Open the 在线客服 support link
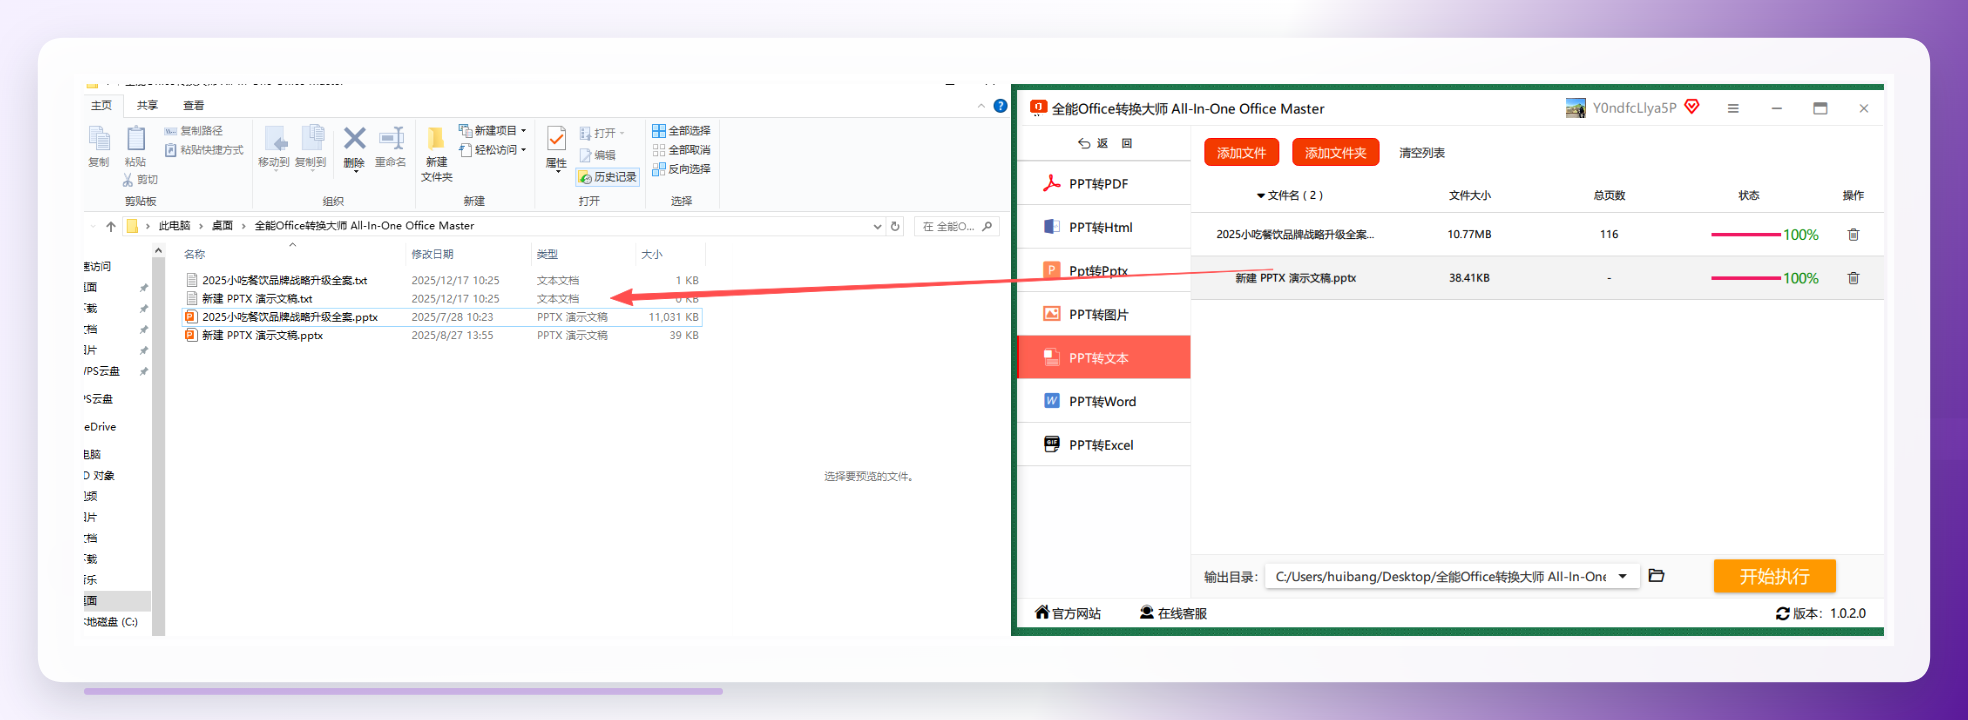 1173,613
